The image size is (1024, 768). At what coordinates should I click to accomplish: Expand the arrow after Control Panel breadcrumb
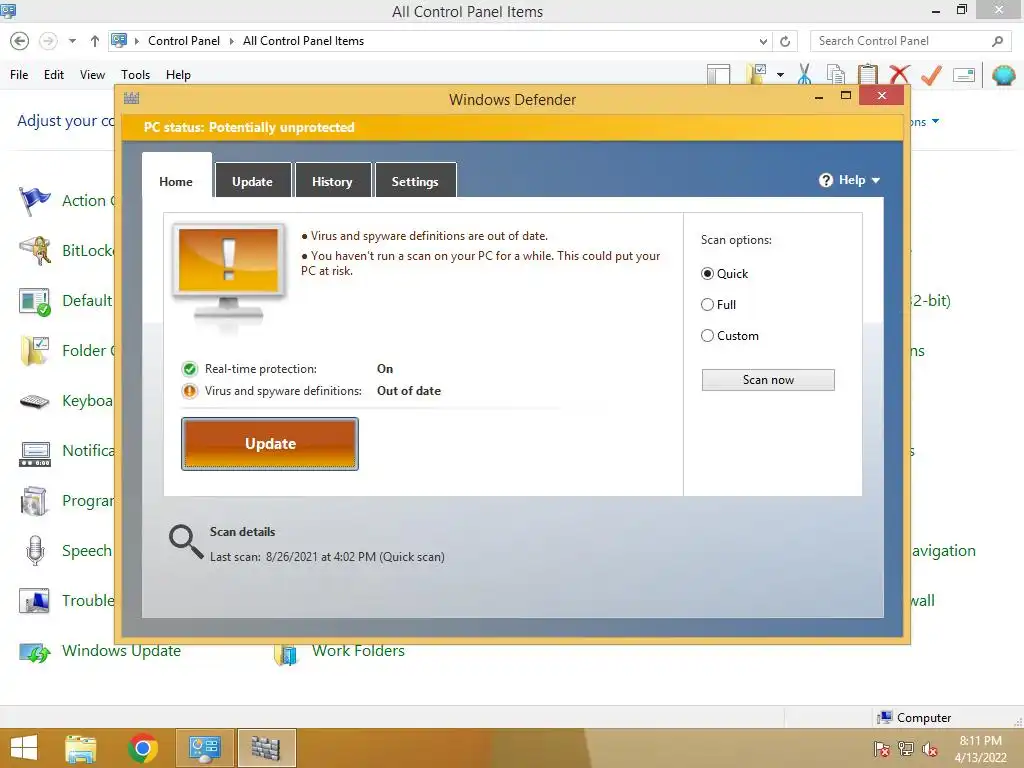(x=231, y=41)
